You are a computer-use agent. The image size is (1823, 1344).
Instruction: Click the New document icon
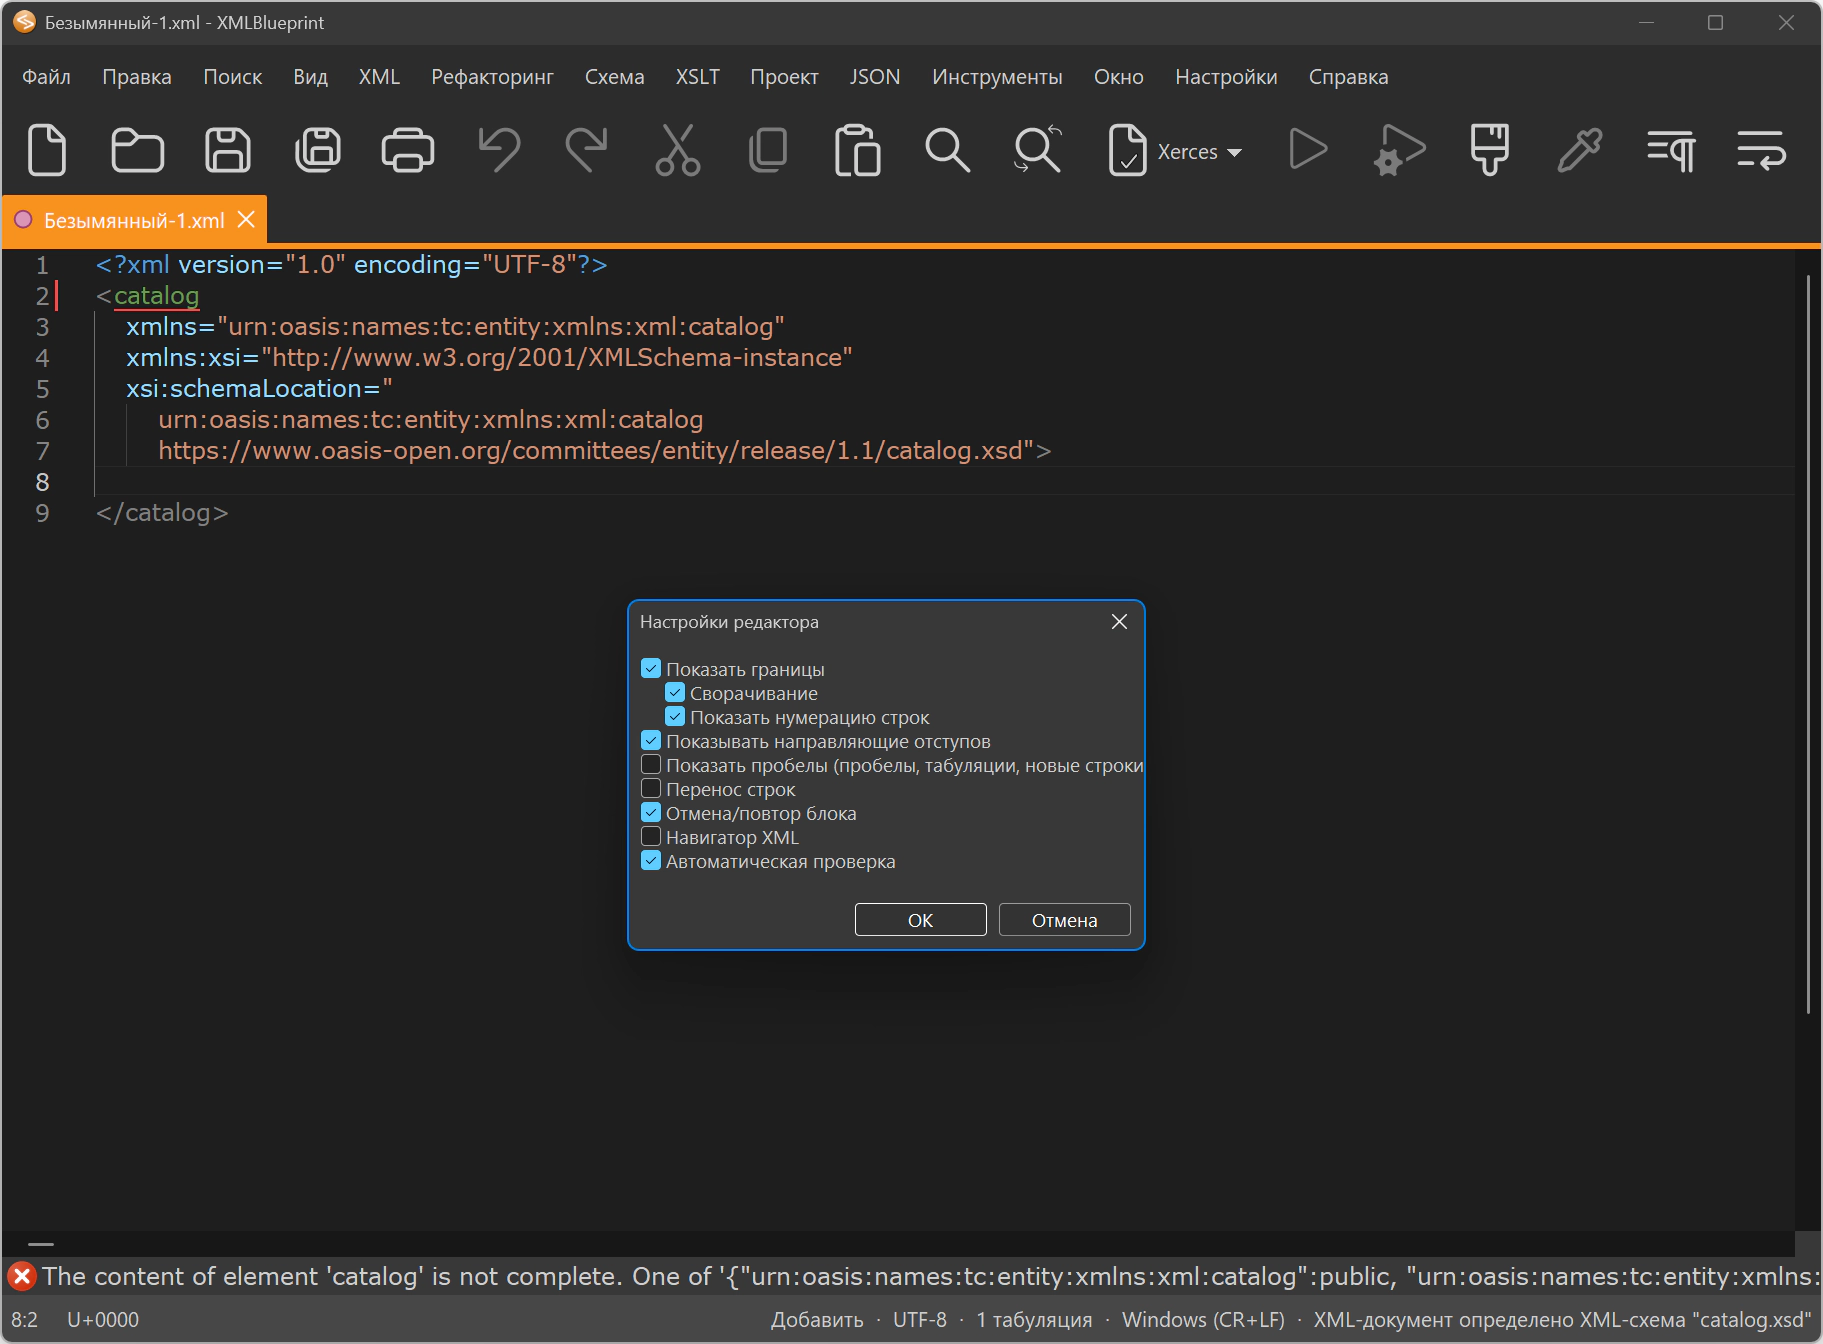click(47, 151)
